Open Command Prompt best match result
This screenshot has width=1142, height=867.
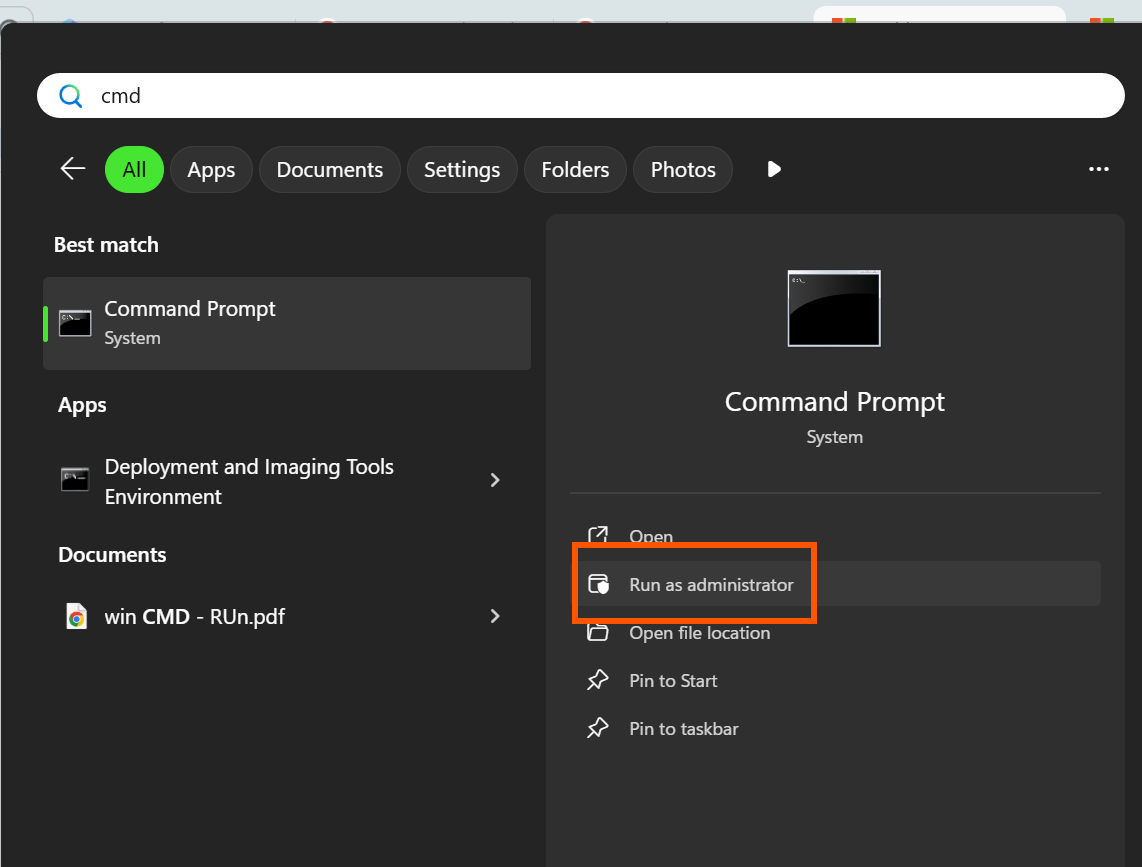tap(287, 323)
